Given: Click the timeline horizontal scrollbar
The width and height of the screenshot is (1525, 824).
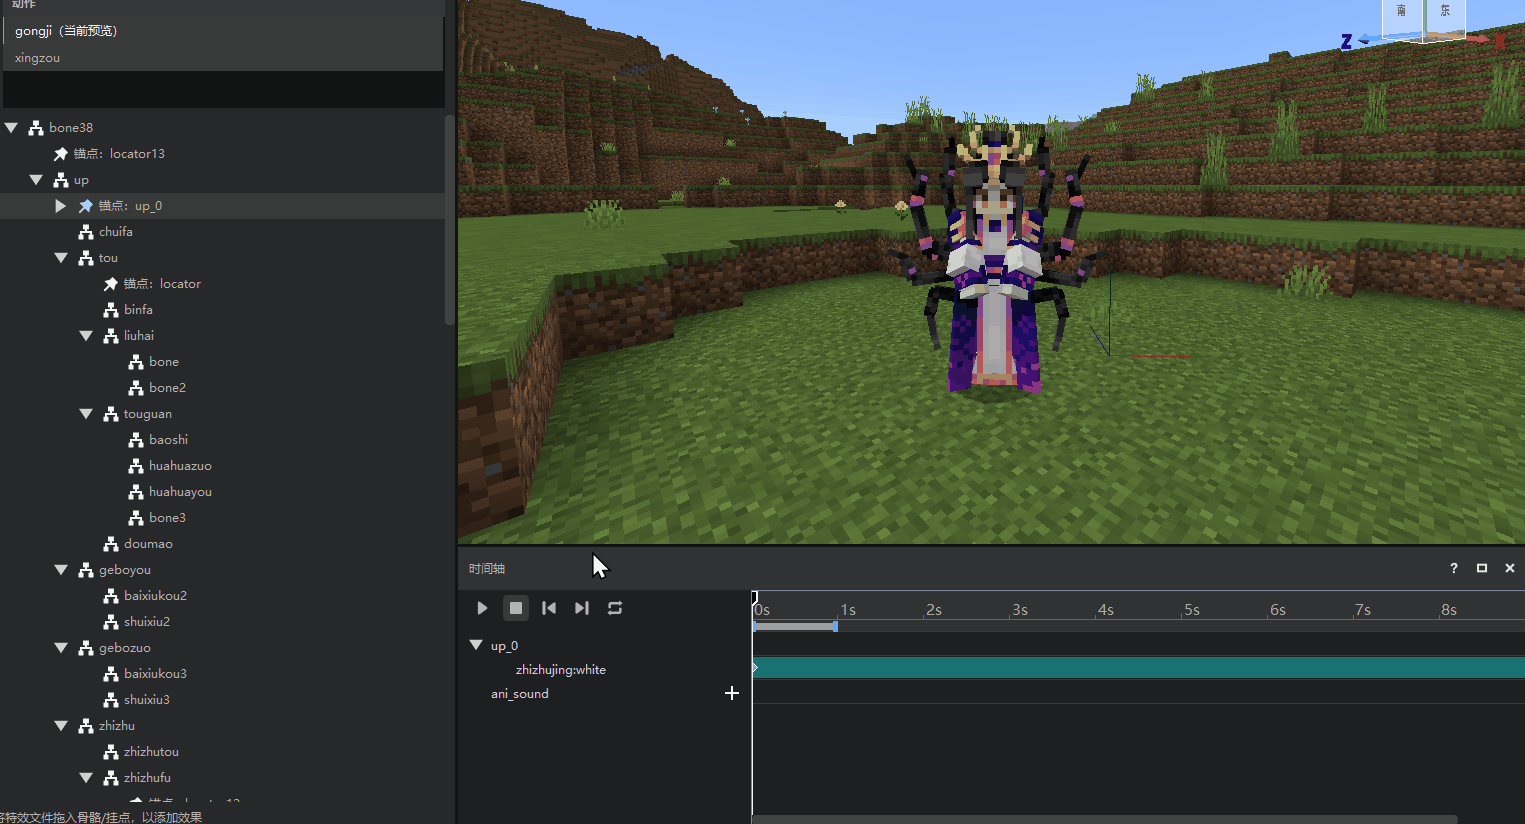Looking at the screenshot, I should pos(1105,819).
